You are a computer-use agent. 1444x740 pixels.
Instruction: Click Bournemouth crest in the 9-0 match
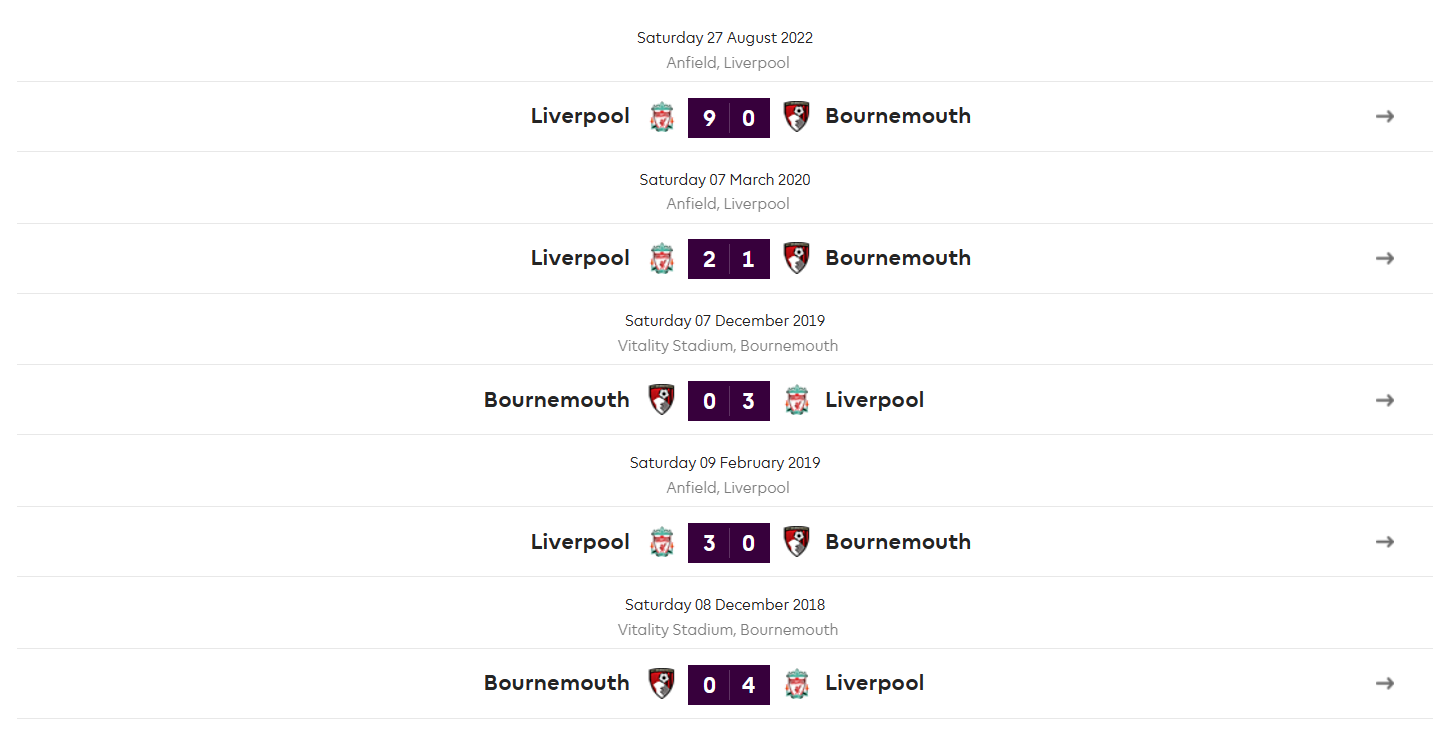coord(796,117)
